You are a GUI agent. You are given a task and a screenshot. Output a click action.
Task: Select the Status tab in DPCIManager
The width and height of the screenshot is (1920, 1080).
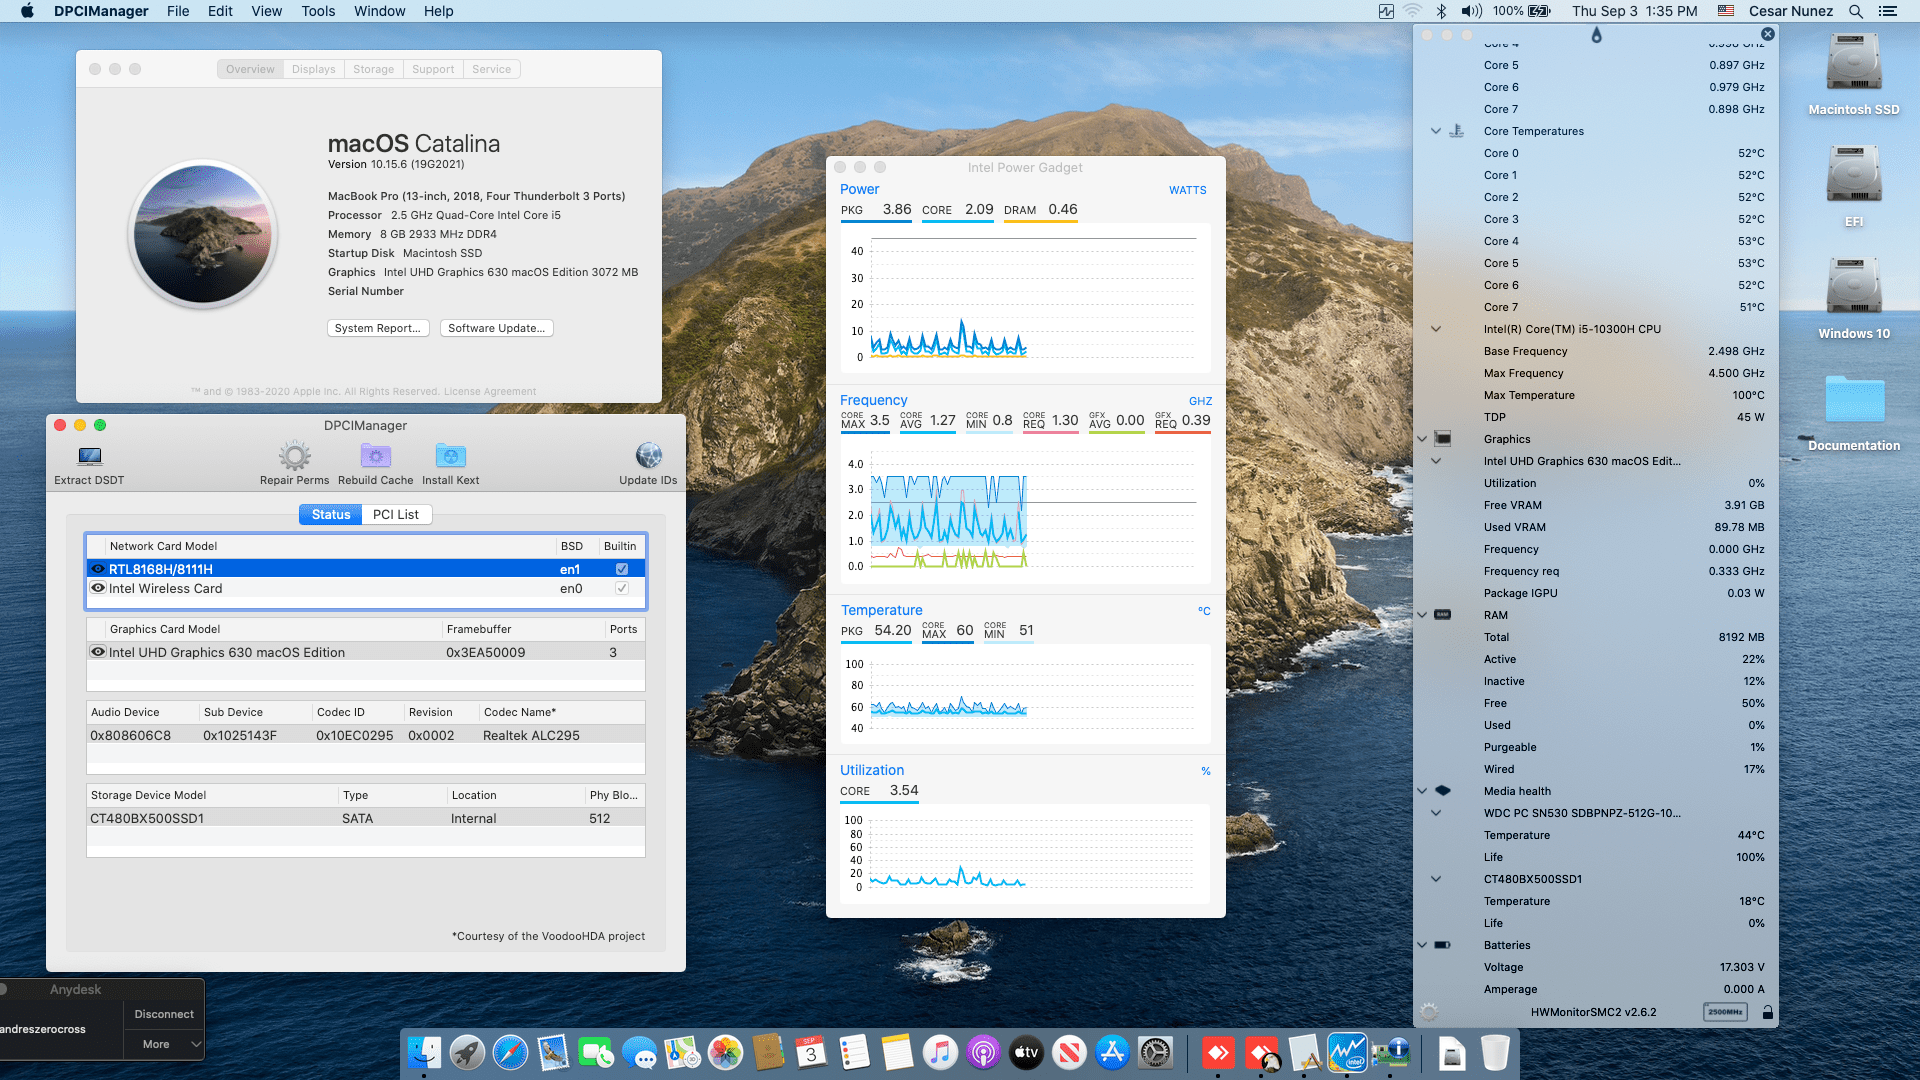coord(331,514)
